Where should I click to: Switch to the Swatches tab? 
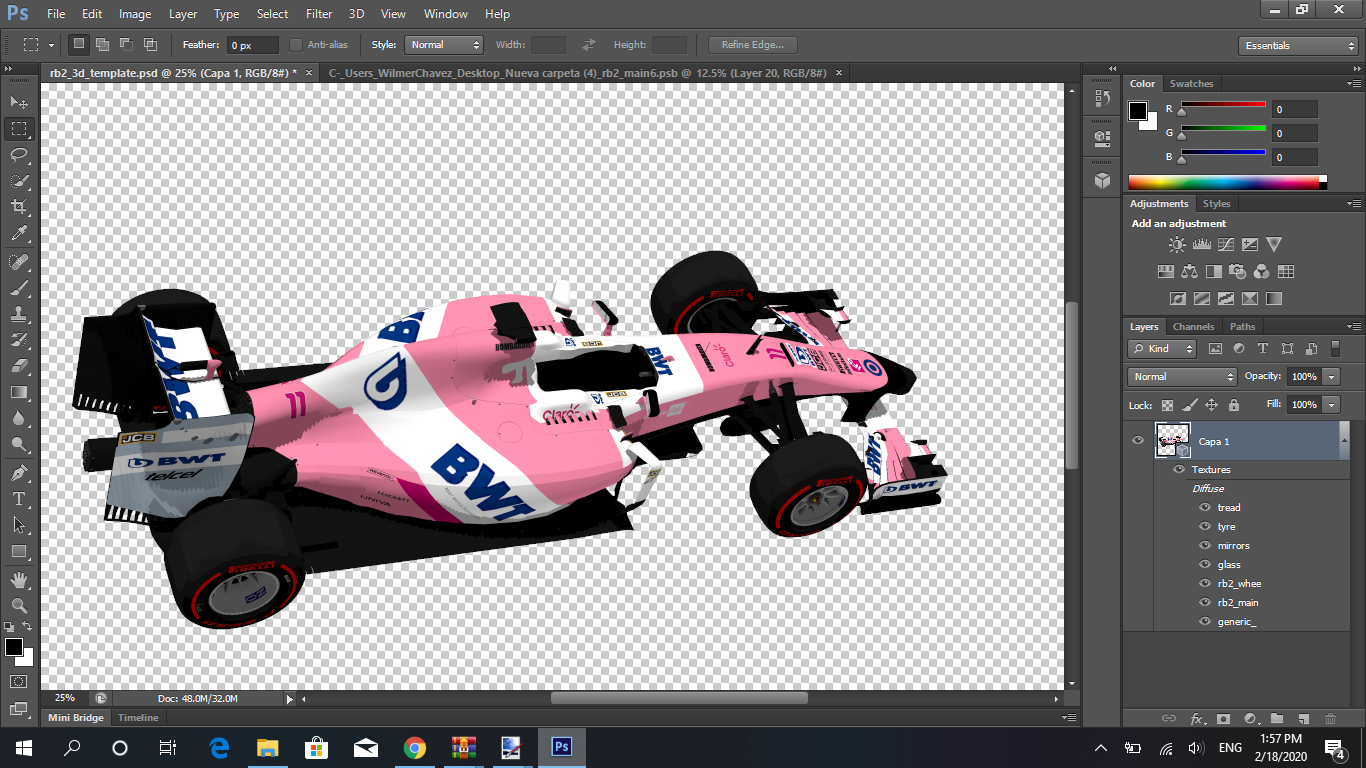point(1191,84)
